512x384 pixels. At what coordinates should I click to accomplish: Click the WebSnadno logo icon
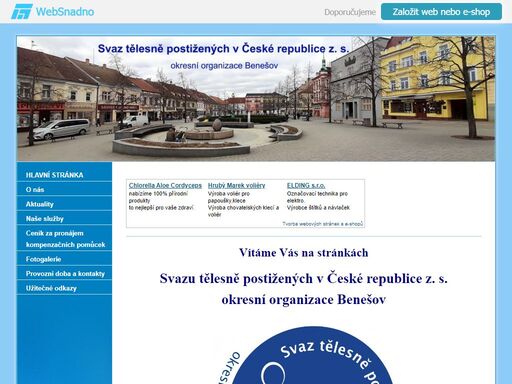pos(22,12)
